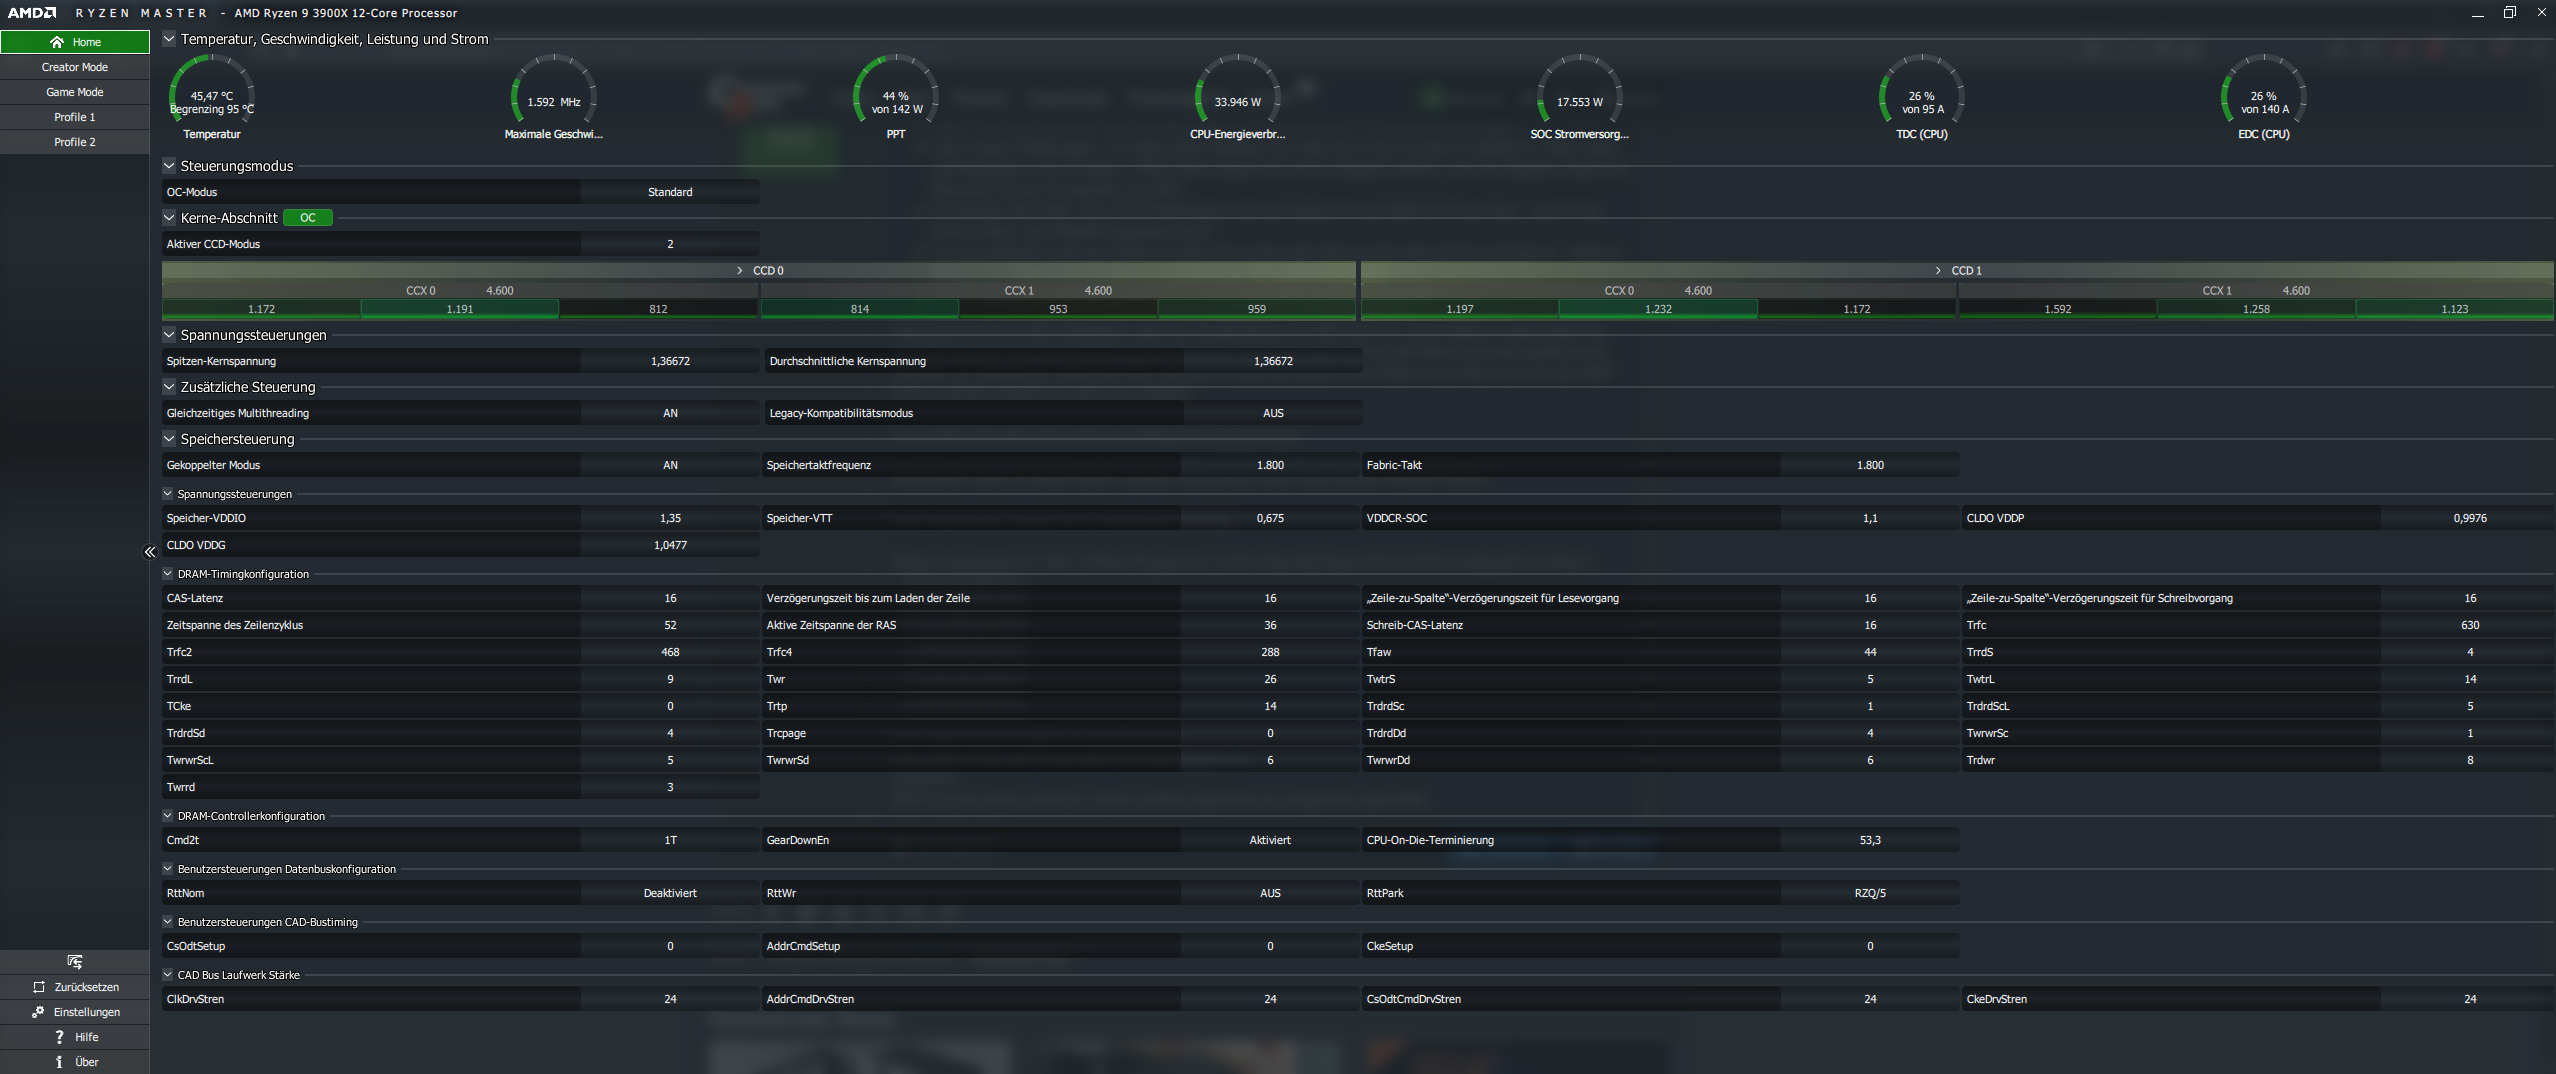Image resolution: width=2556 pixels, height=1074 pixels.
Task: Open Einstellungen settings
Action: pos(75,1012)
